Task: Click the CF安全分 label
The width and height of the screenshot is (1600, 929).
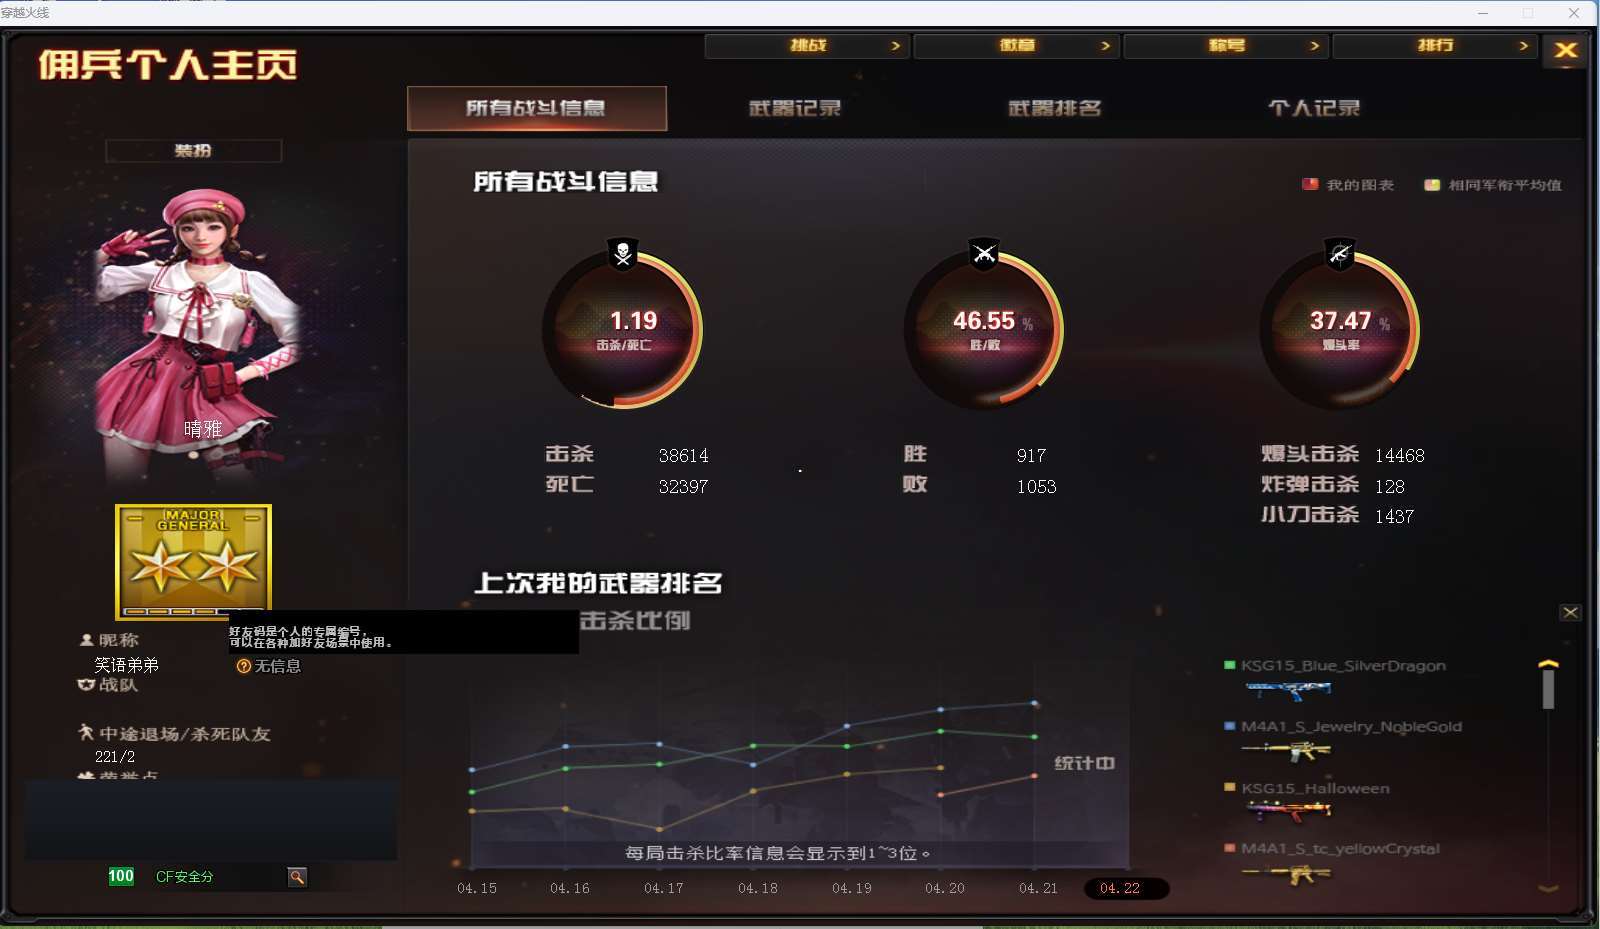Action: (185, 877)
